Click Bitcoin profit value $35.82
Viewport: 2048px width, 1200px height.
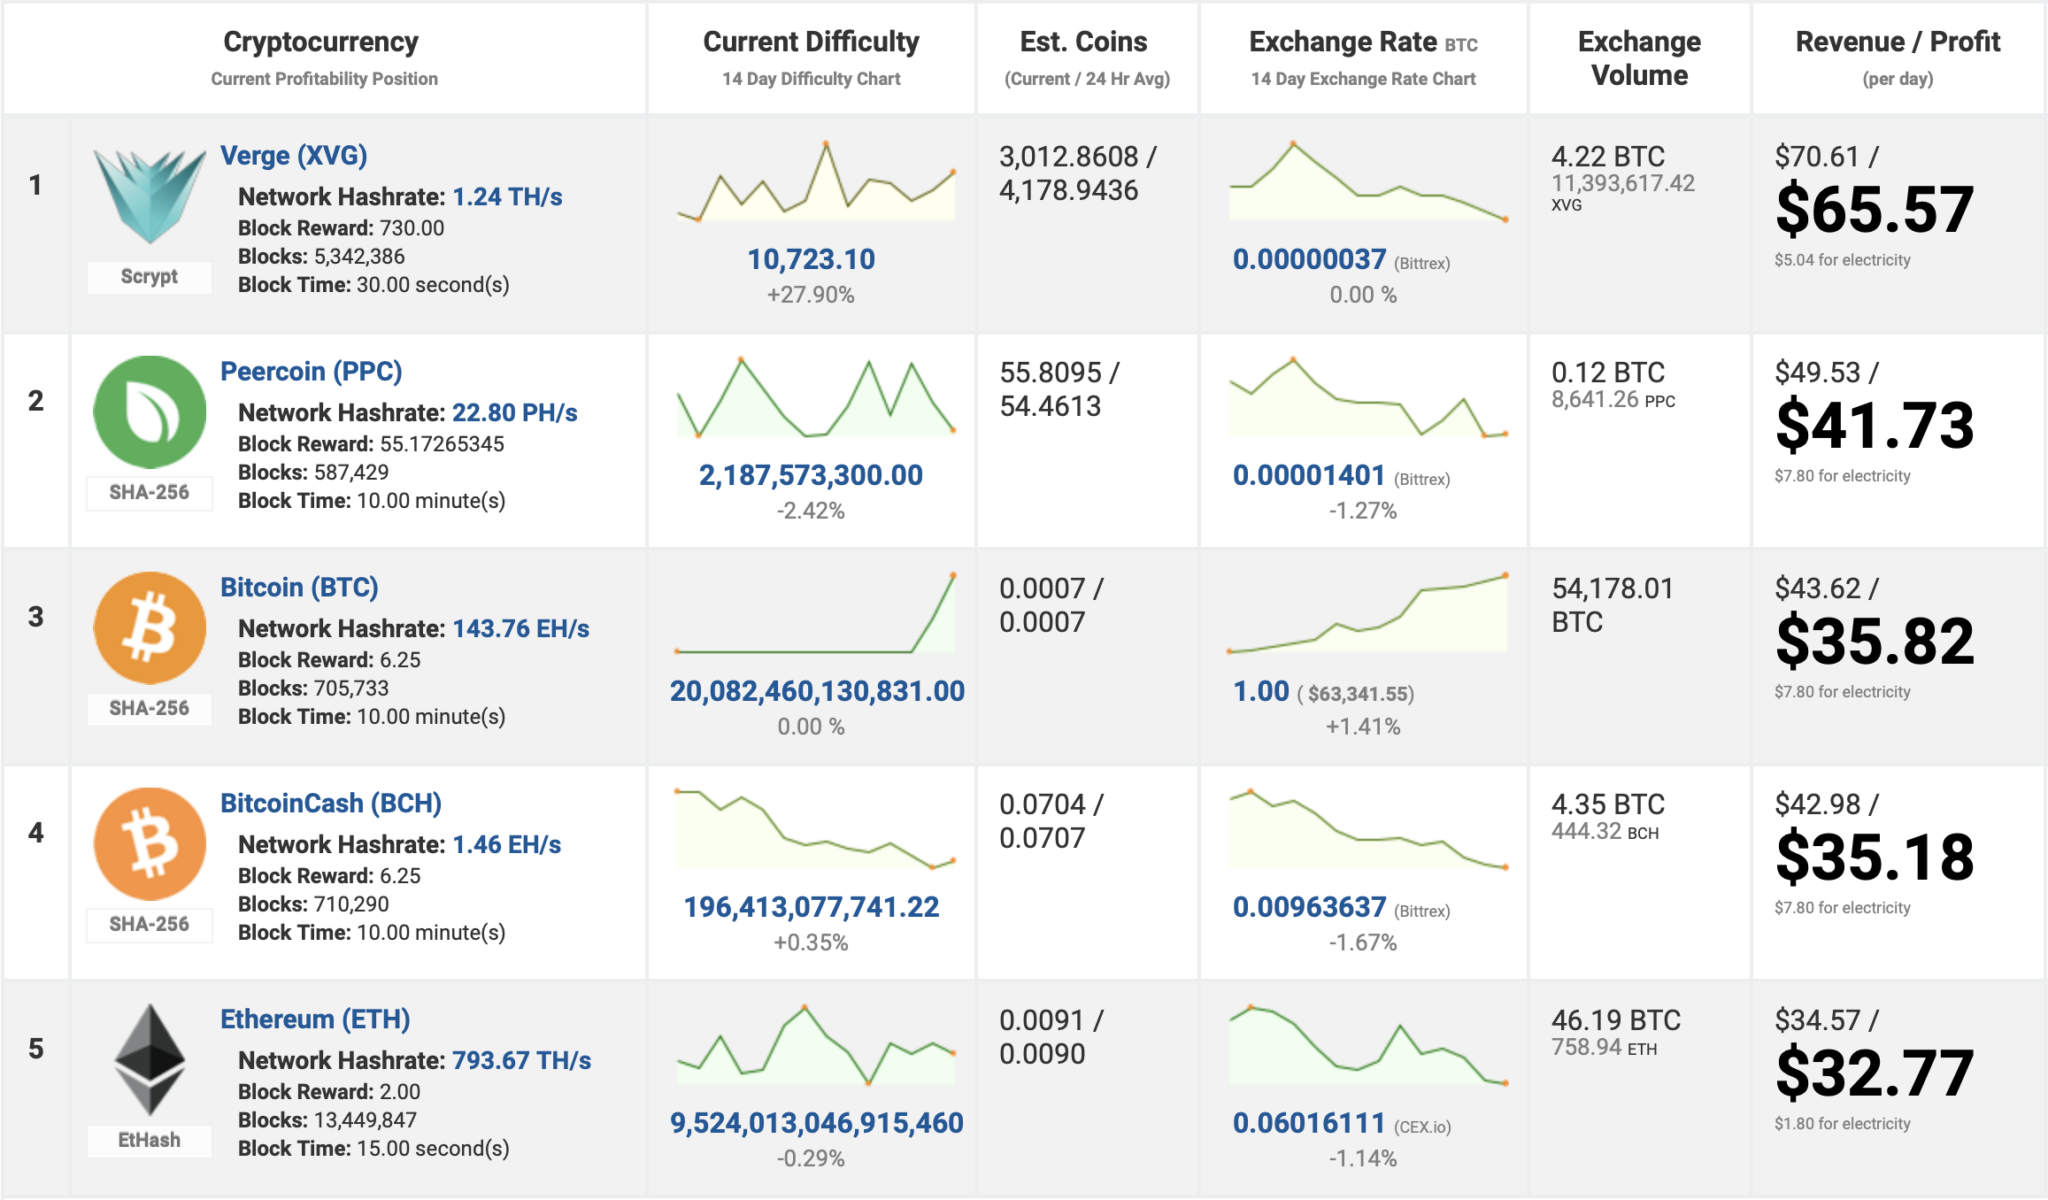point(1875,642)
